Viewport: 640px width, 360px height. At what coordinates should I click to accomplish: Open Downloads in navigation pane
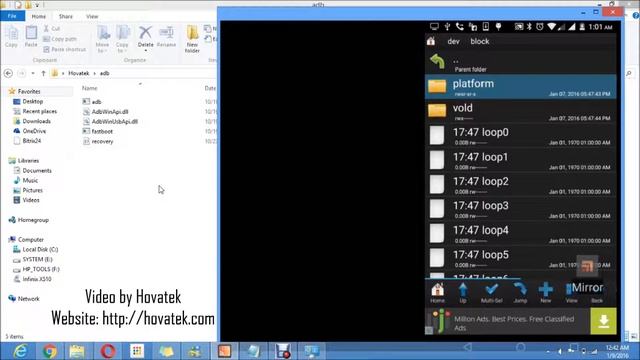pyautogui.click(x=32, y=121)
